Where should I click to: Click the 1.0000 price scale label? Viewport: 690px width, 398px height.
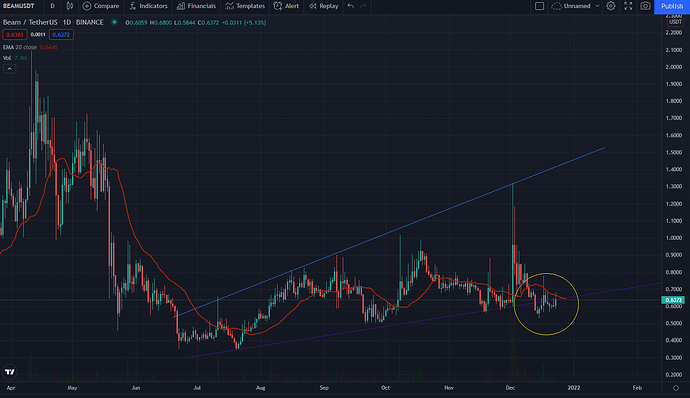coord(674,238)
